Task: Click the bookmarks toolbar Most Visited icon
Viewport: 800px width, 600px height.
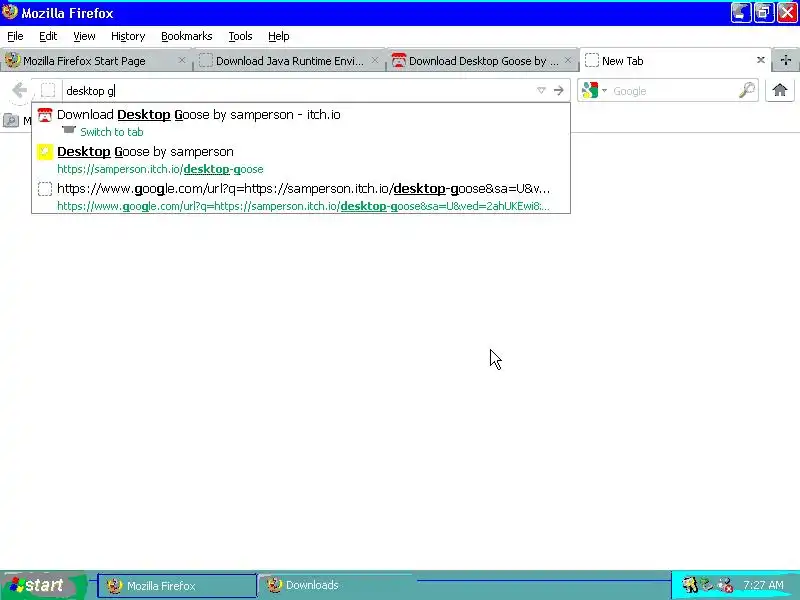Action: click(x=11, y=120)
